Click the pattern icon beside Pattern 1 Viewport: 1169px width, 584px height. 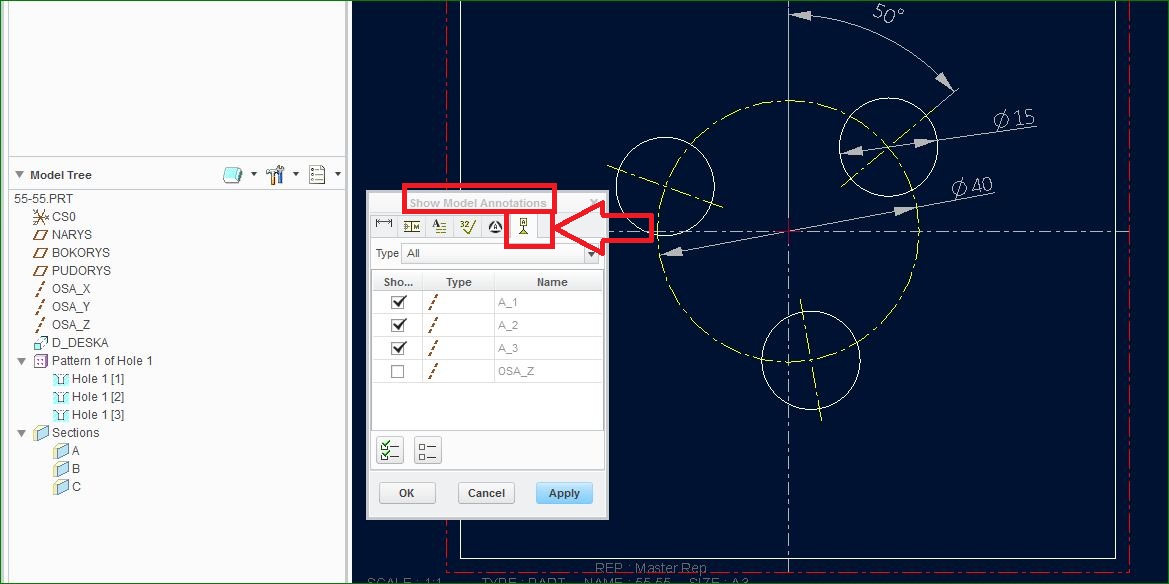coord(41,361)
